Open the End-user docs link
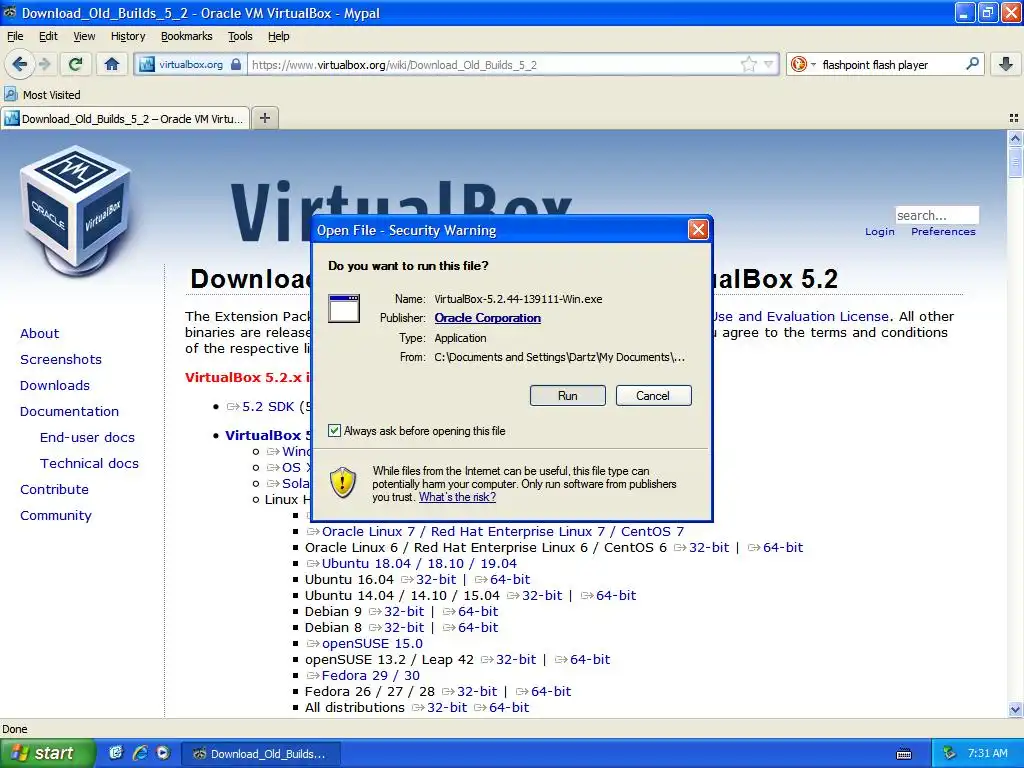 pyautogui.click(x=88, y=438)
